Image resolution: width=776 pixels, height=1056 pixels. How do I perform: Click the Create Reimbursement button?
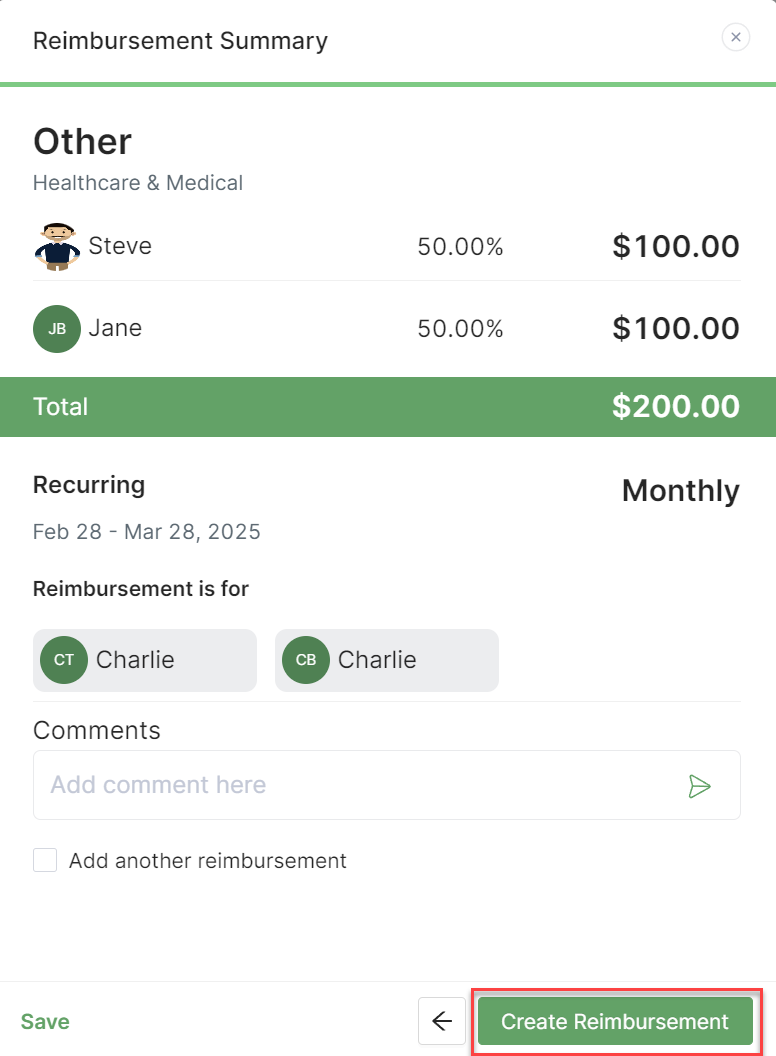point(615,1021)
